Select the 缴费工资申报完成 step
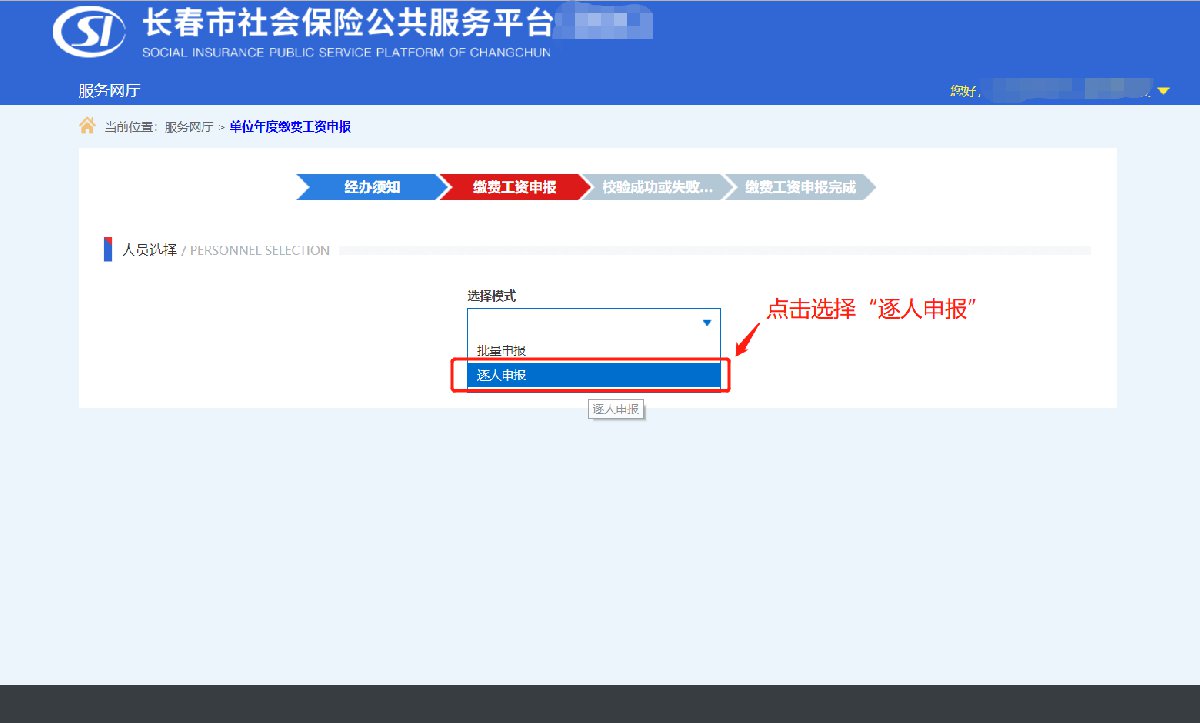 tap(799, 187)
